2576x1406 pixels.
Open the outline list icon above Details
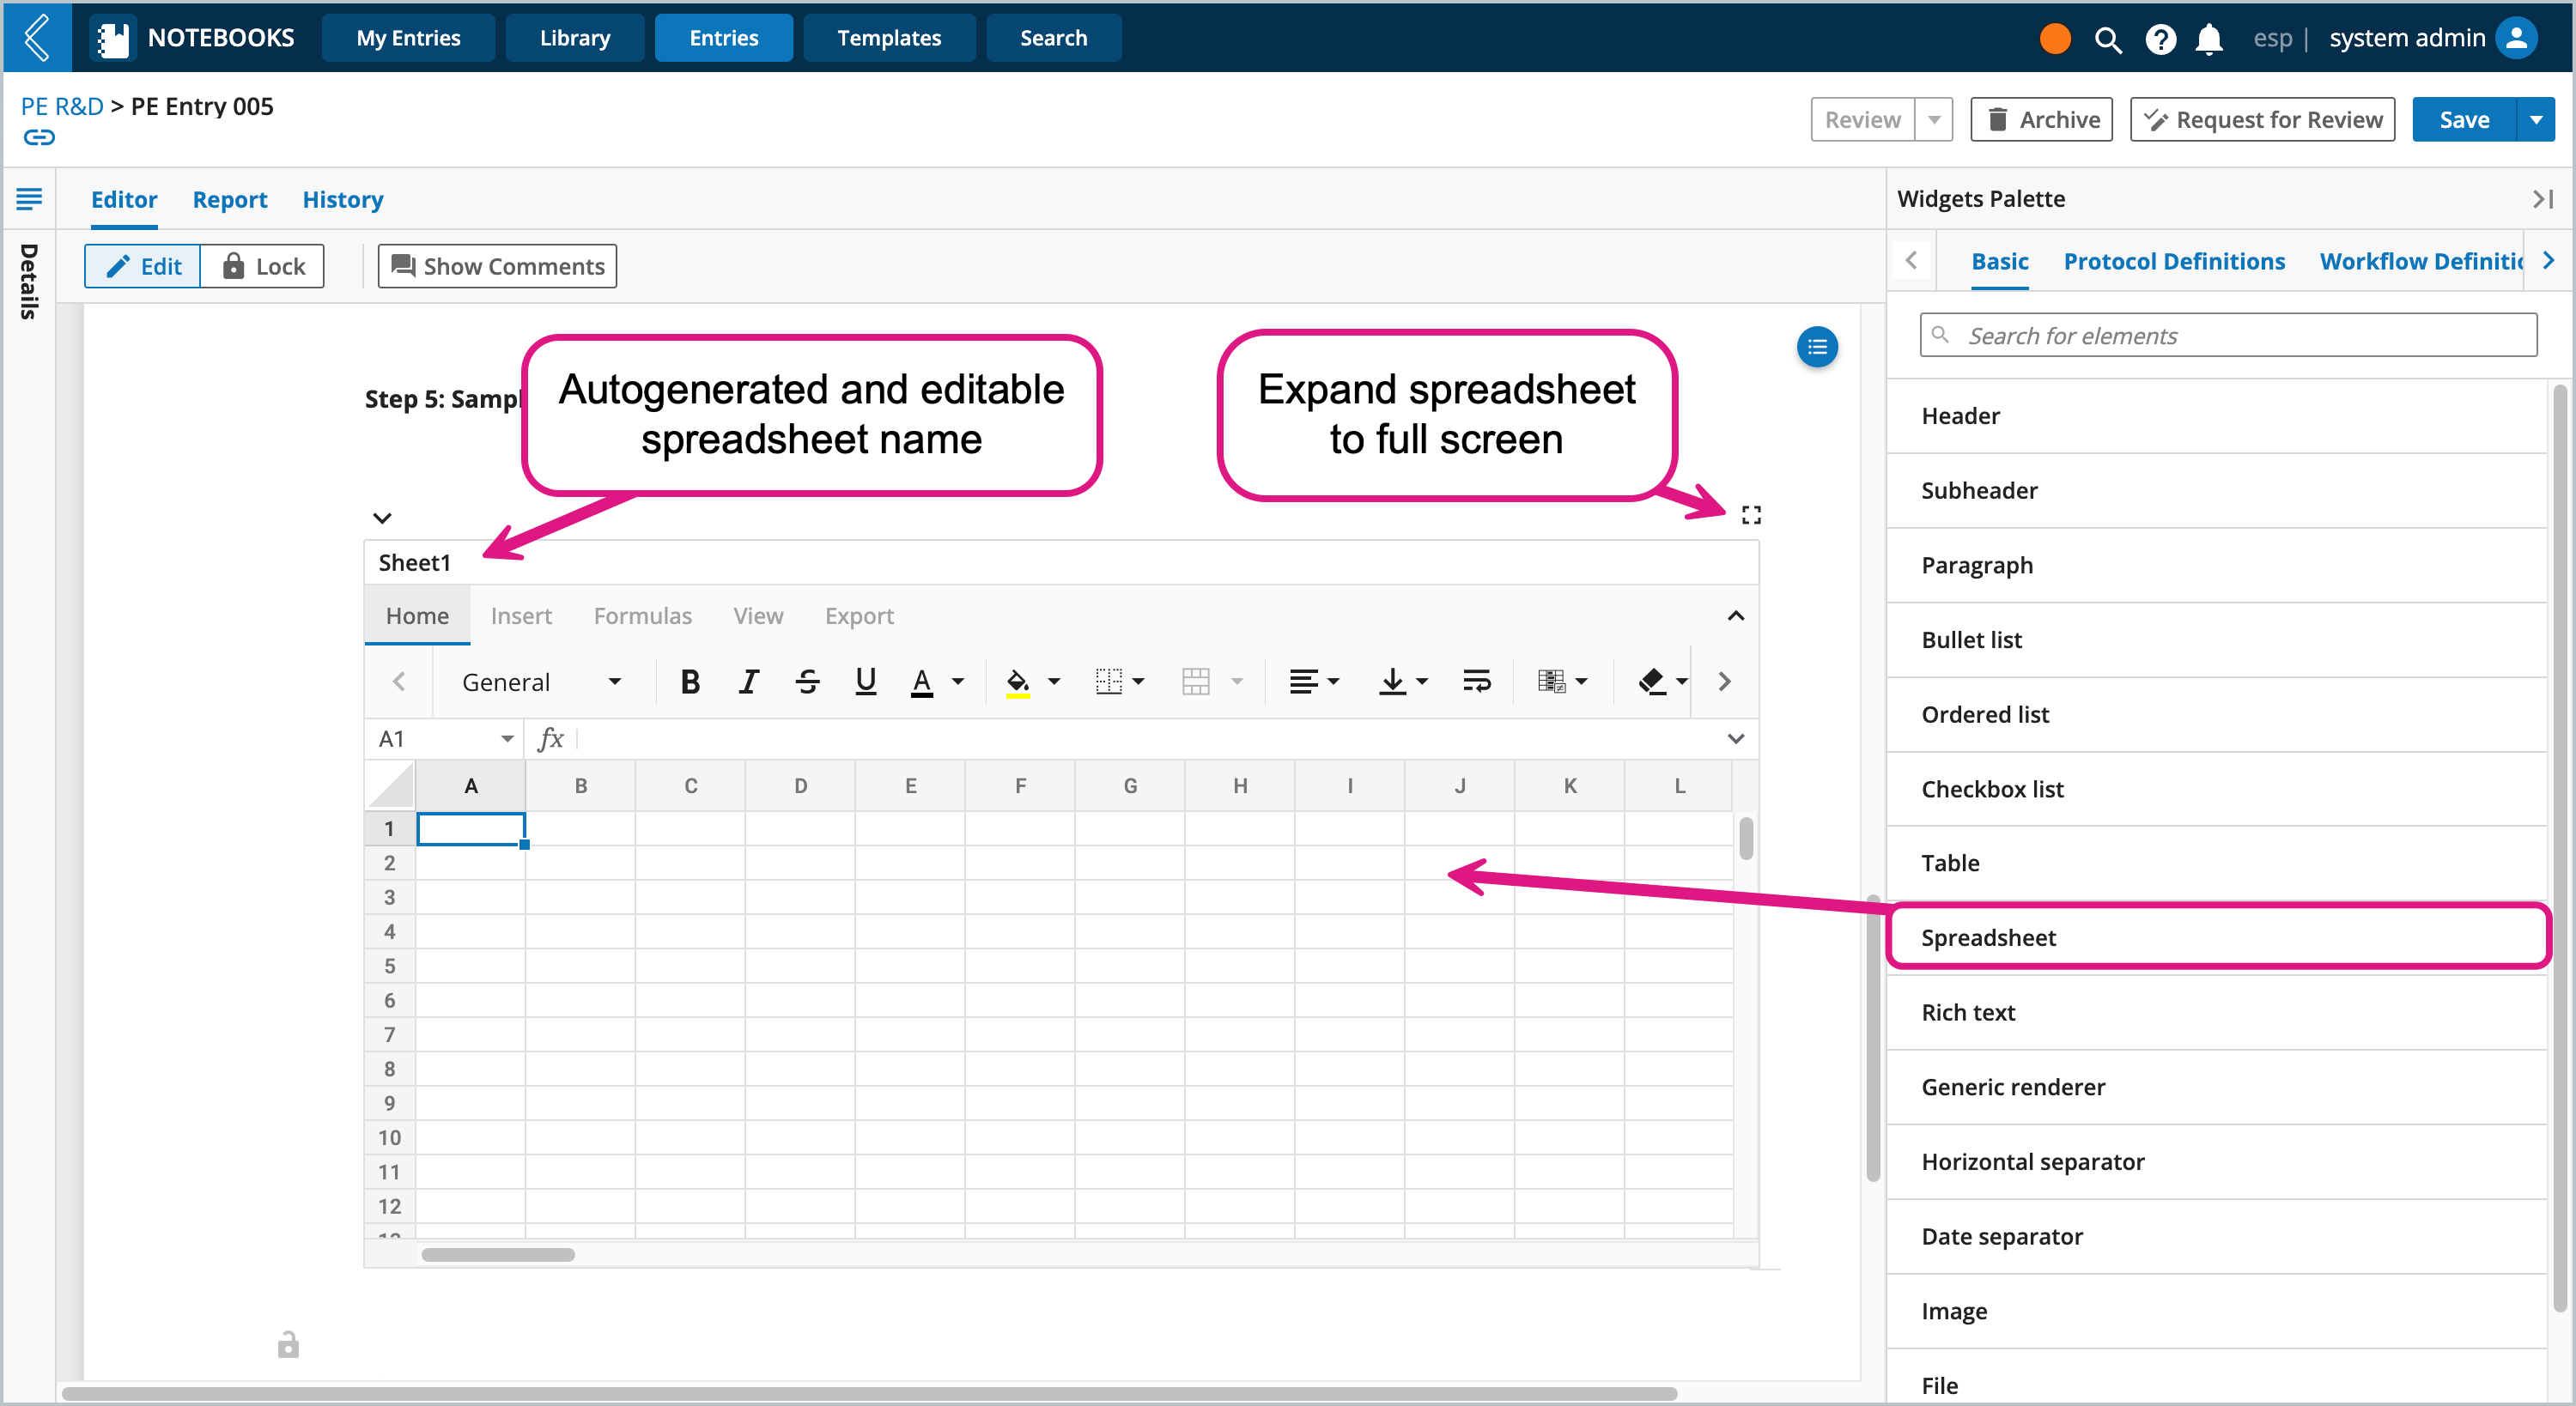coord(29,199)
